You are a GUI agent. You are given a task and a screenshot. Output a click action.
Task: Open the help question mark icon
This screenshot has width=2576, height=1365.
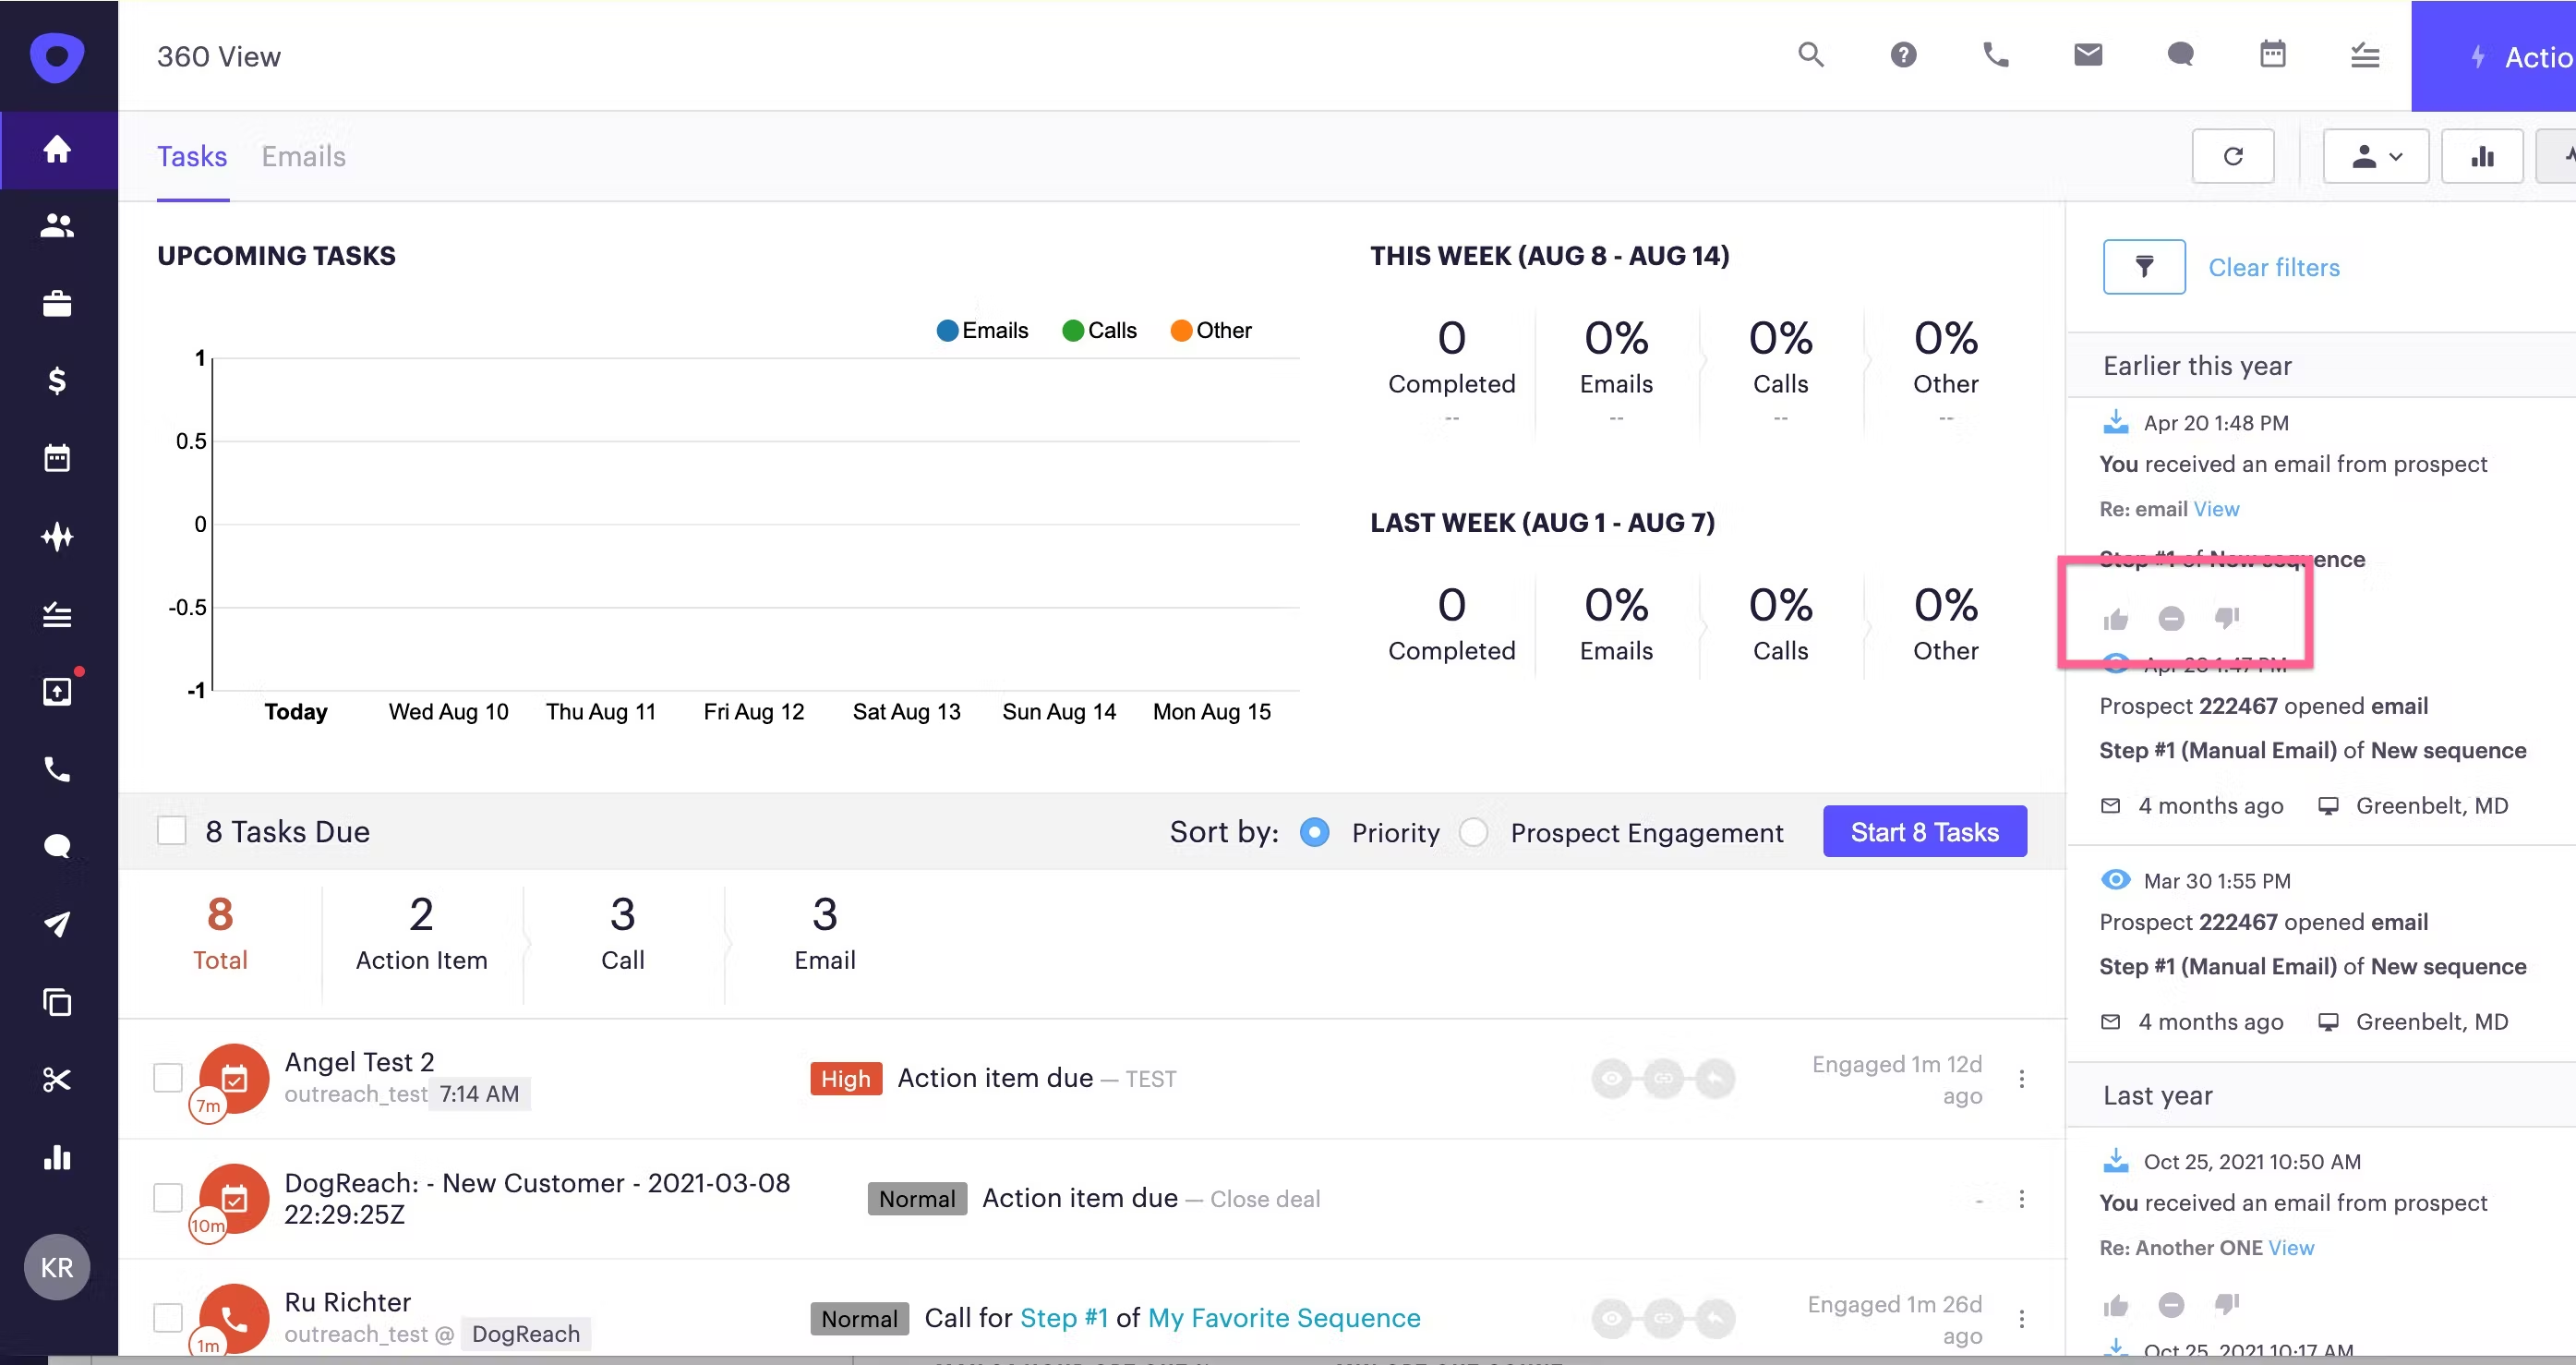tap(1903, 55)
